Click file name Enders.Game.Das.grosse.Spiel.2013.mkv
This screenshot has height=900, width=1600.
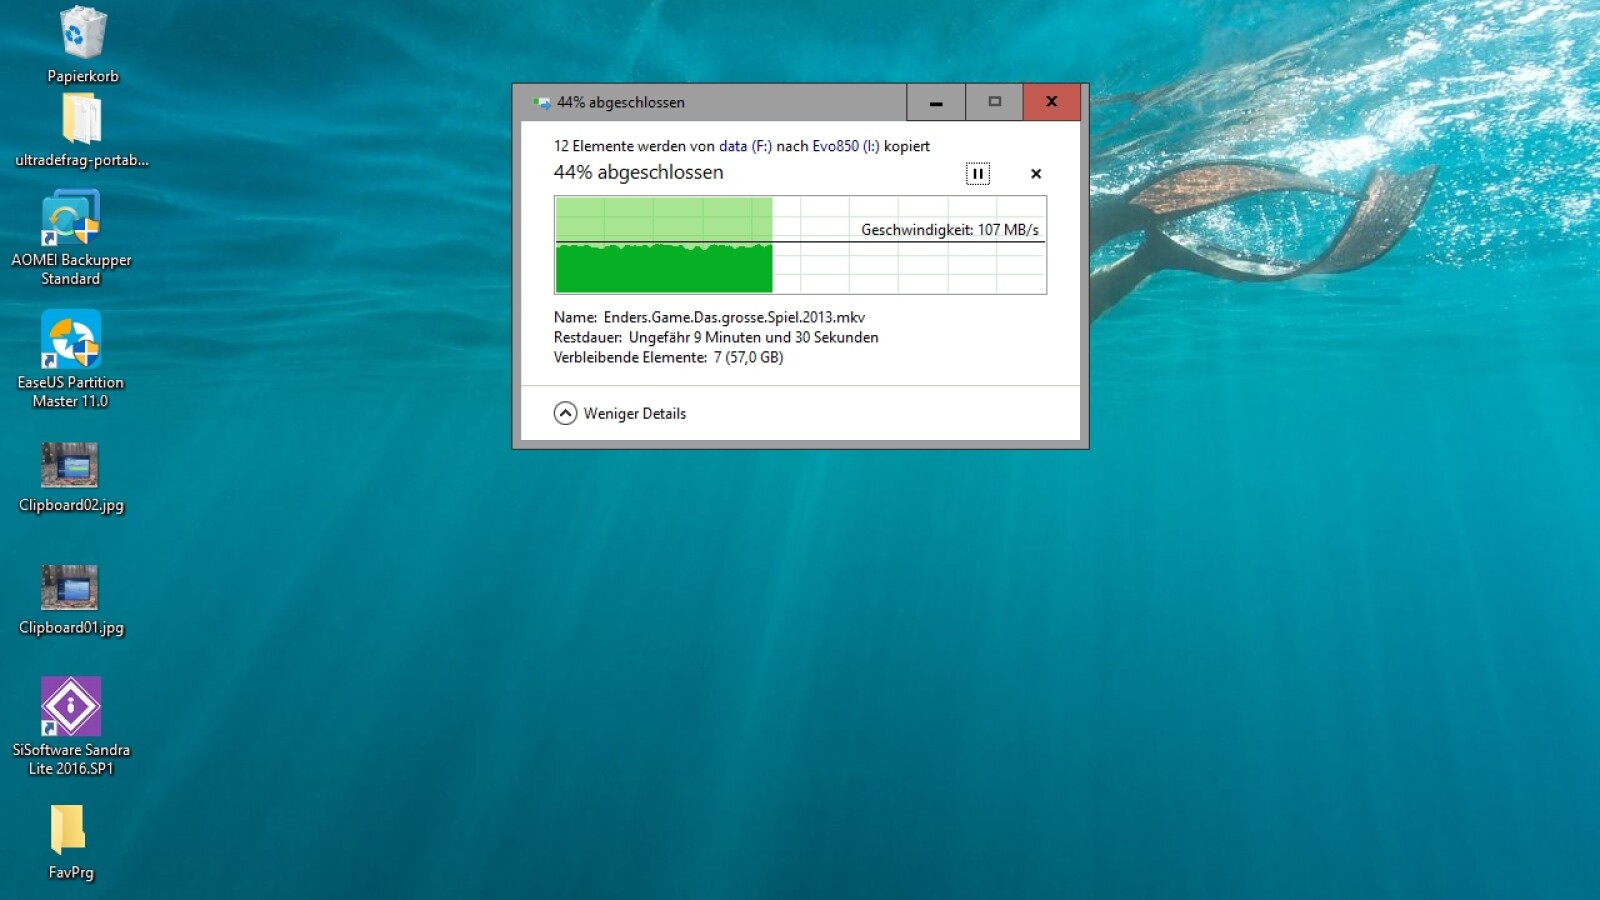pyautogui.click(x=734, y=317)
